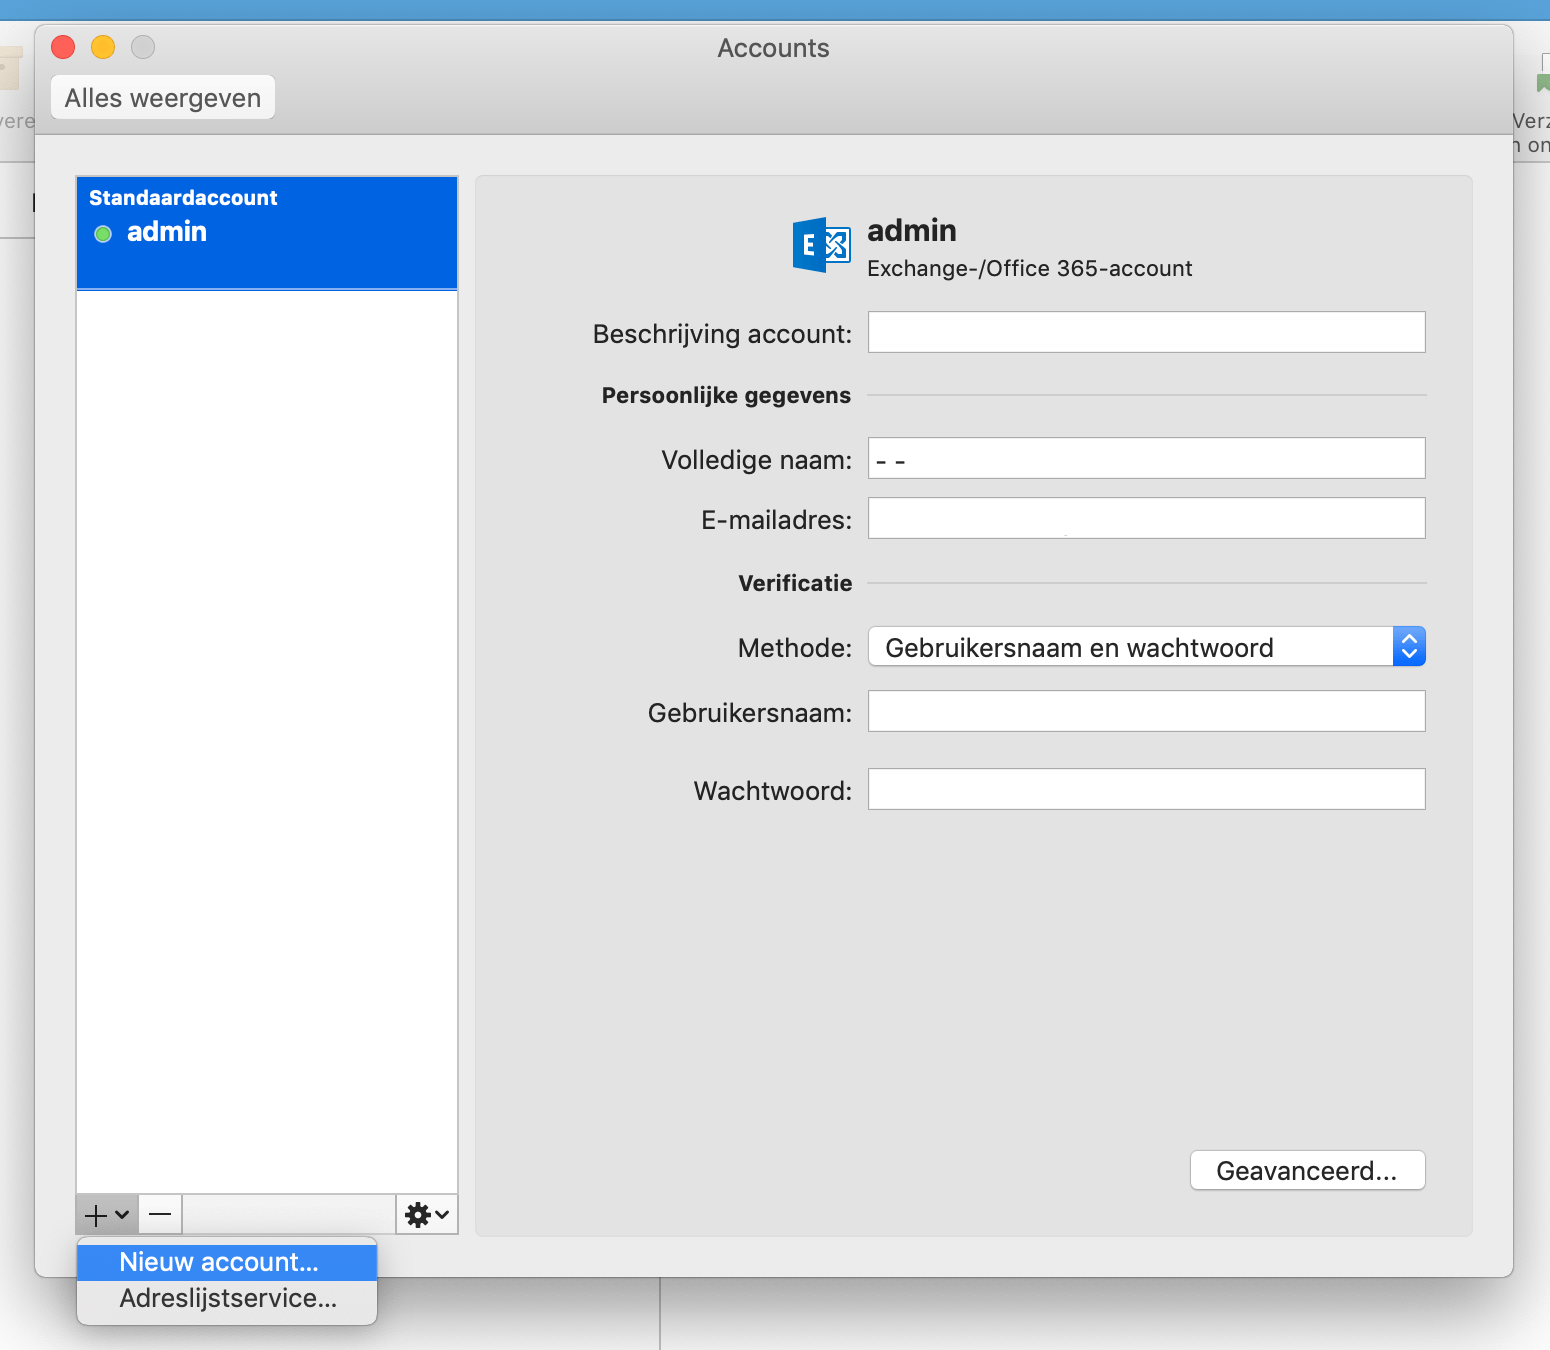
Task: Click the Exchange account logo icon
Action: point(821,245)
